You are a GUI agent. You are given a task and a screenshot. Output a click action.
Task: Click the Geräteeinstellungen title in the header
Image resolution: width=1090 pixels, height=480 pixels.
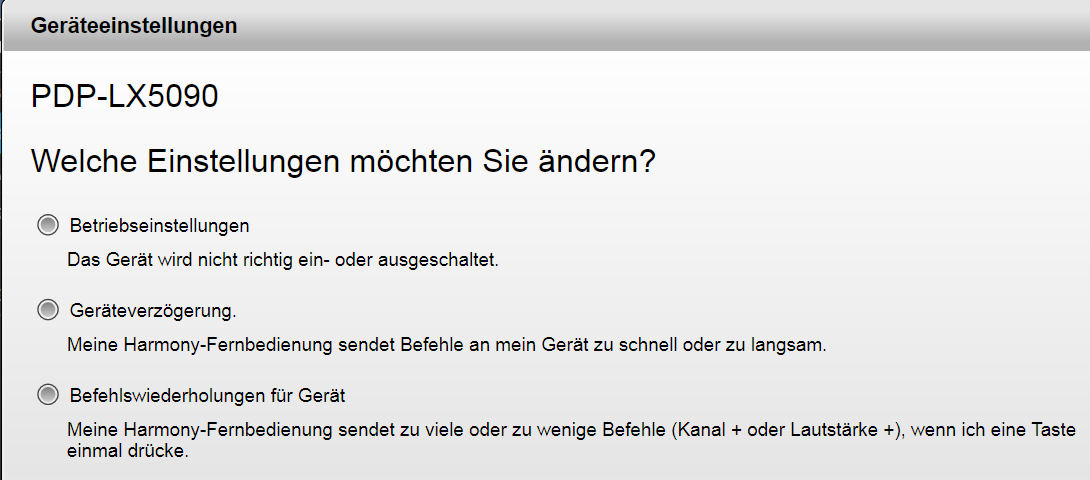(x=134, y=26)
